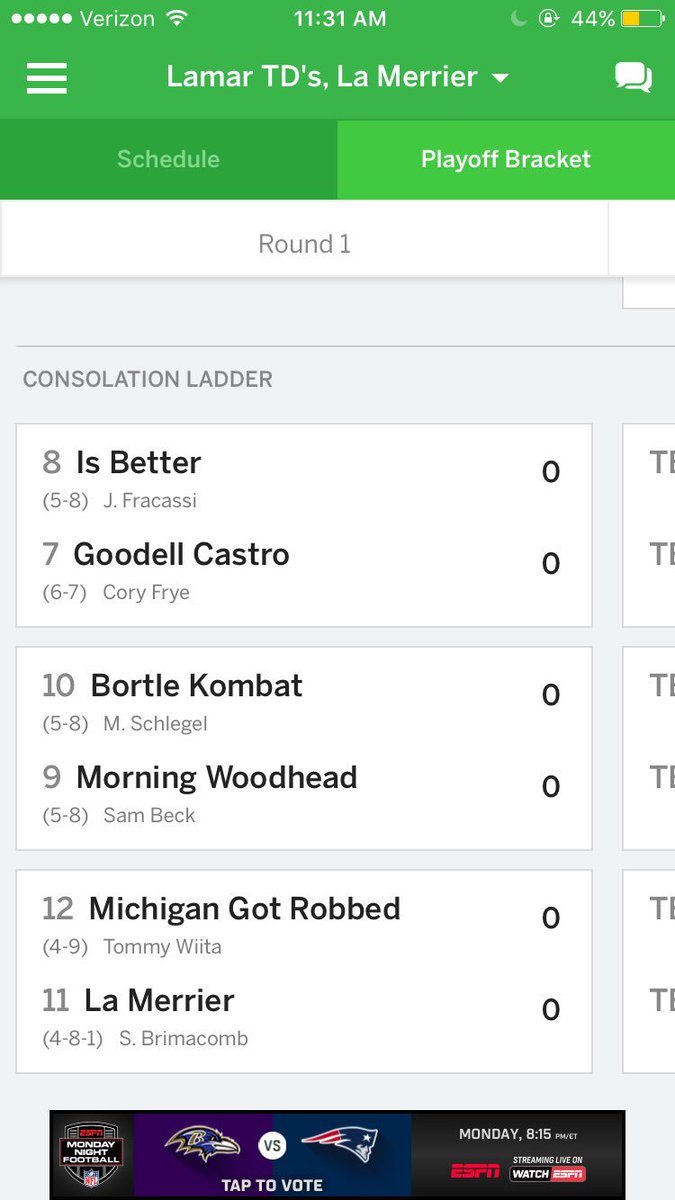
Task: Tap the Ravens logo in banner
Action: tap(203, 1144)
